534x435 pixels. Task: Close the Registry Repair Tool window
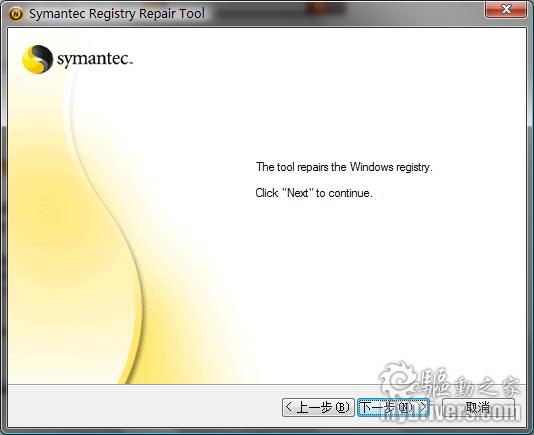pyautogui.click(x=506, y=10)
